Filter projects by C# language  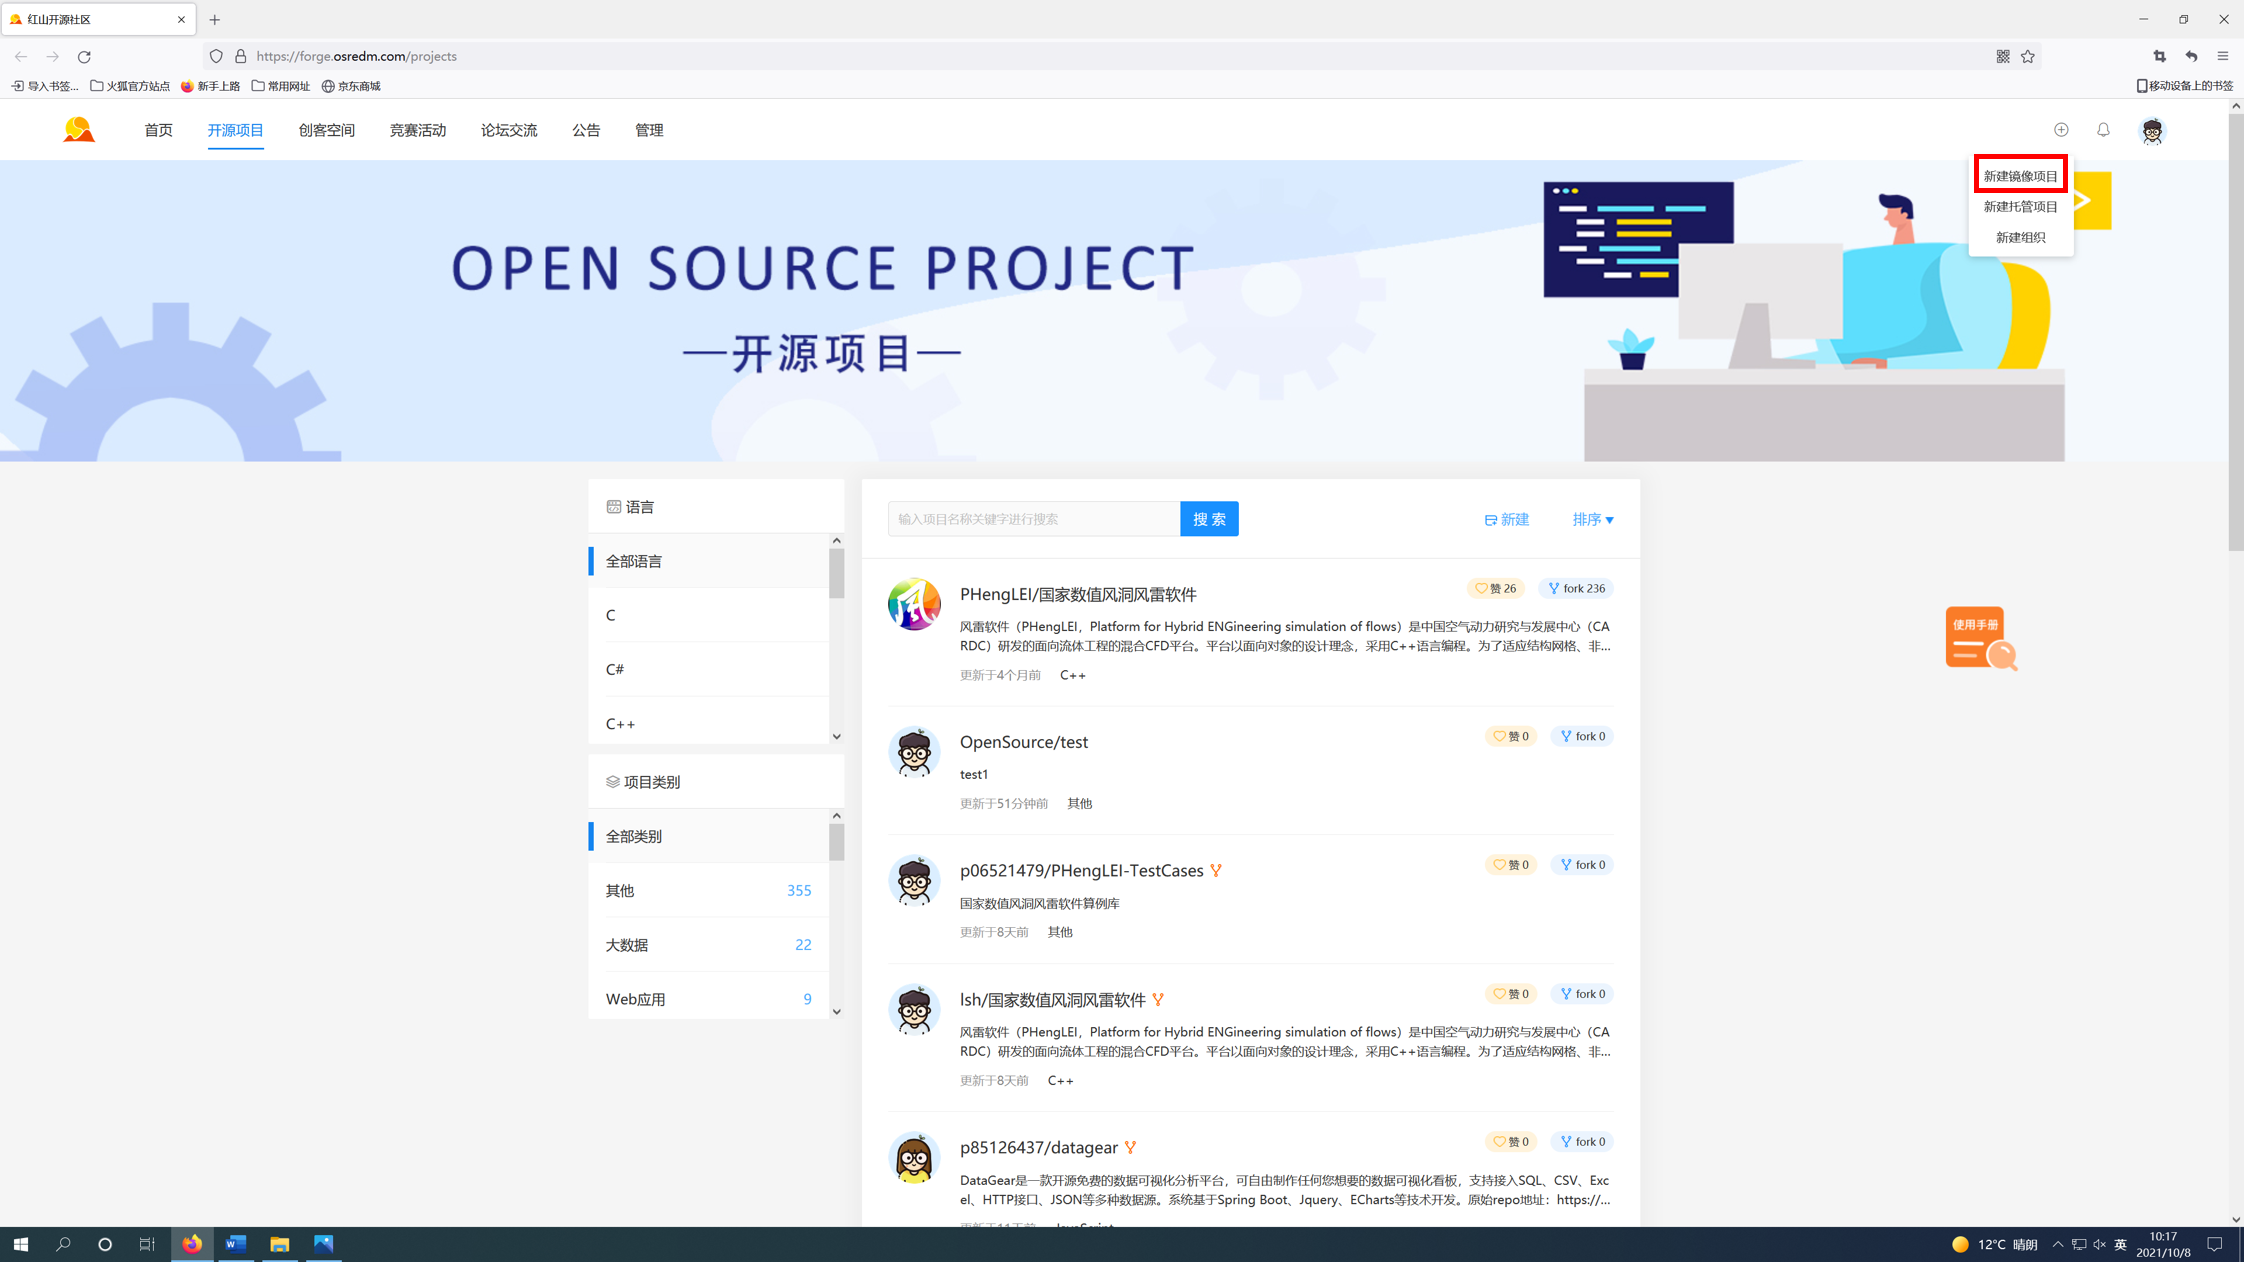[x=709, y=670]
